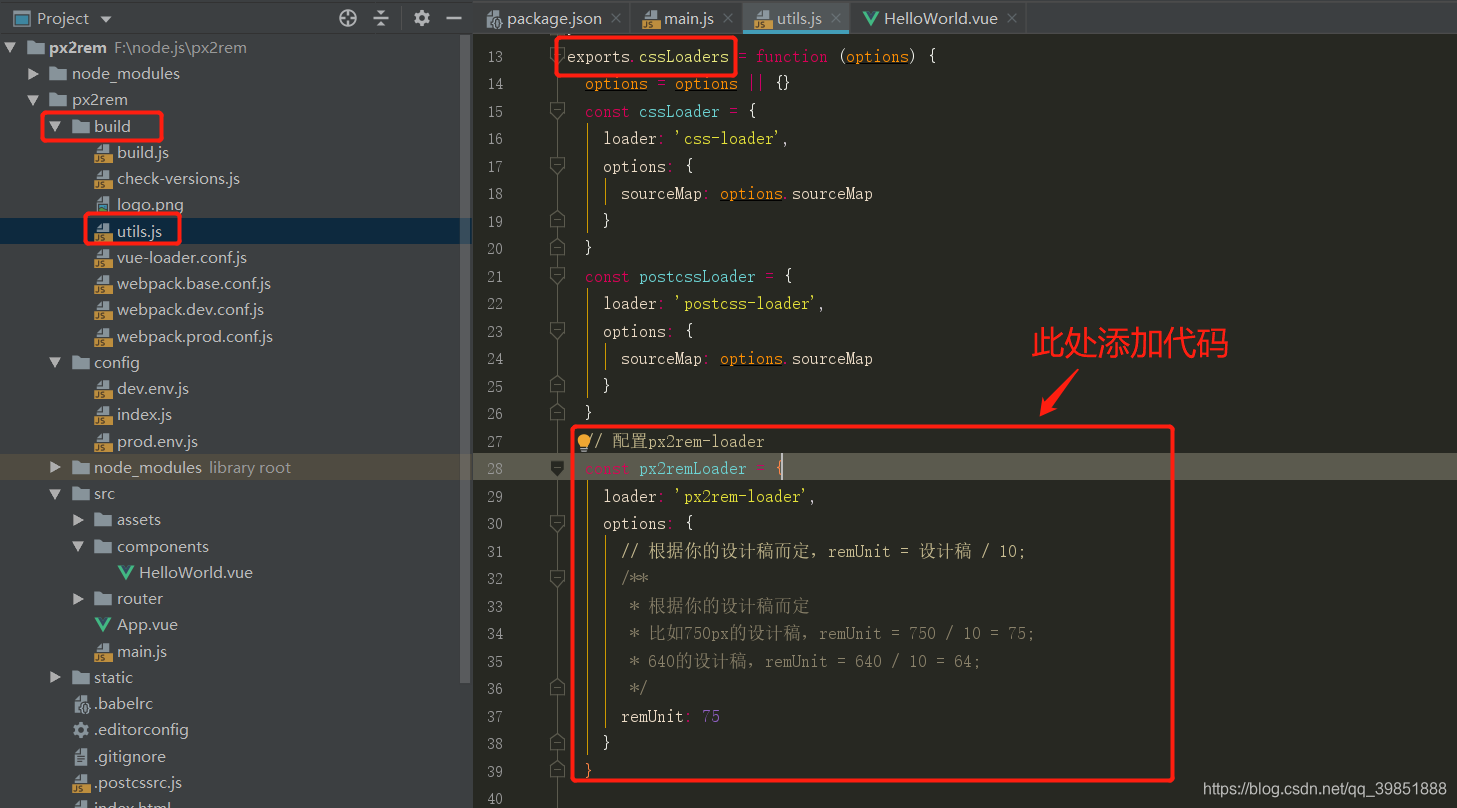Fold the comment block at line 32
The width and height of the screenshot is (1457, 808).
pyautogui.click(x=558, y=578)
